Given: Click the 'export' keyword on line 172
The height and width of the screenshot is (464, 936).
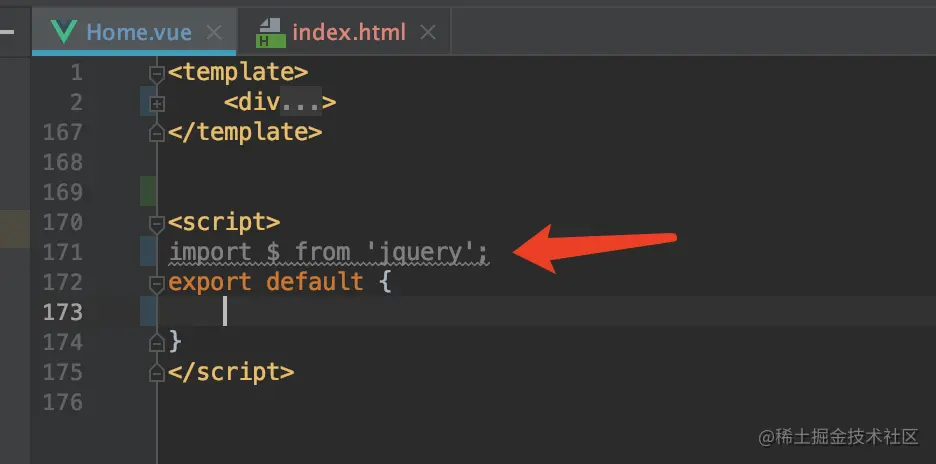Looking at the screenshot, I should point(210,282).
